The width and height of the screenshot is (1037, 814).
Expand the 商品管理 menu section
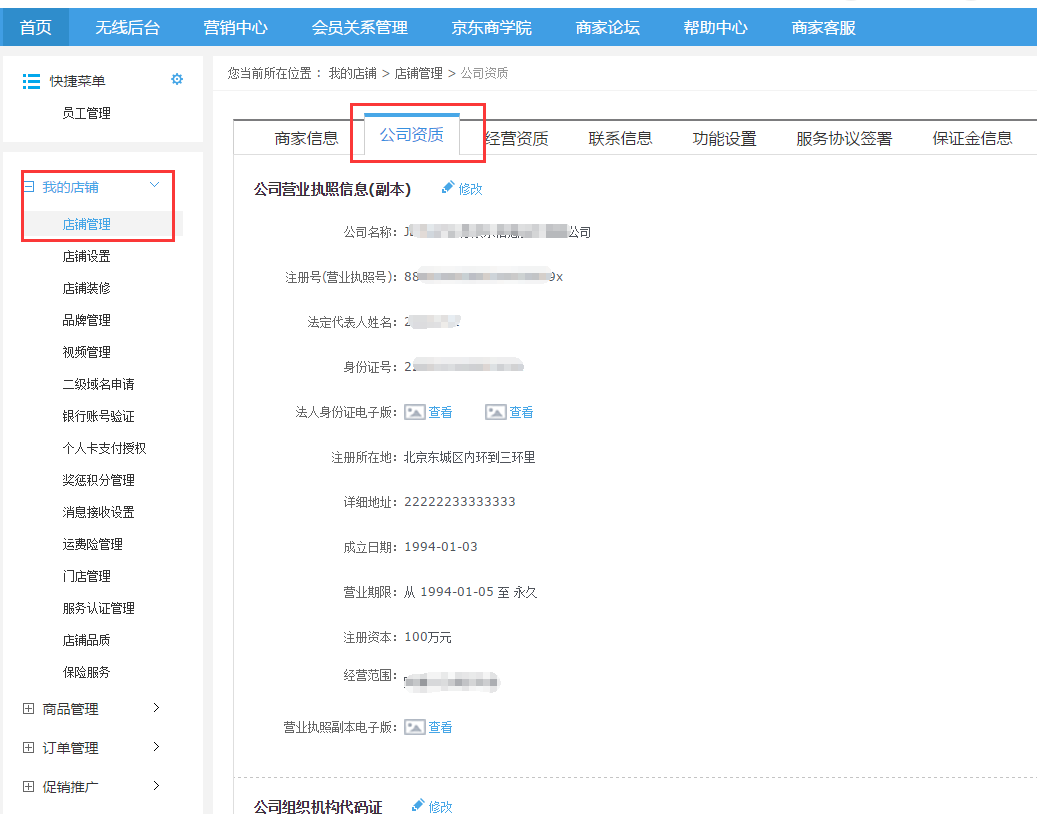(x=28, y=709)
